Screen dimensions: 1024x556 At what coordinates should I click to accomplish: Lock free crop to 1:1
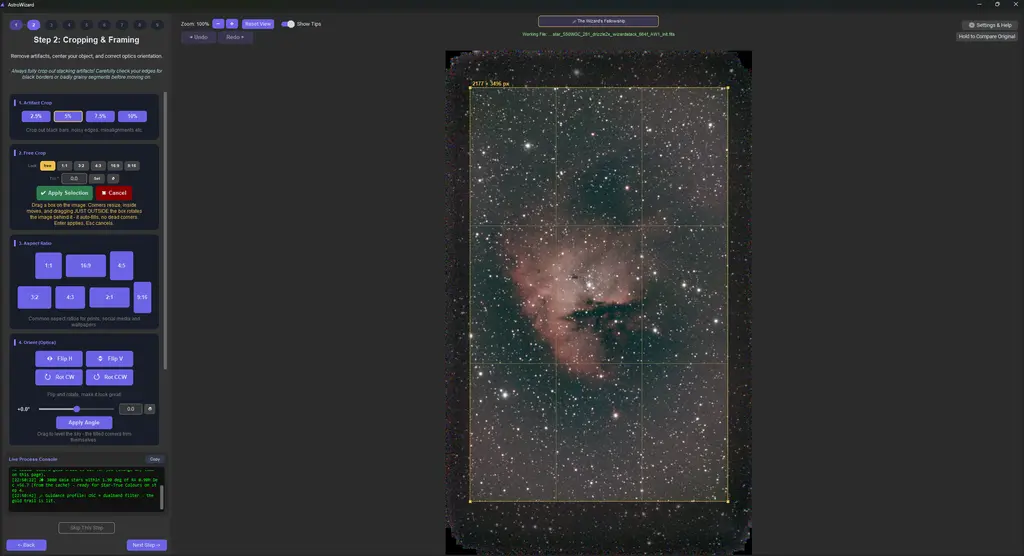click(64, 166)
